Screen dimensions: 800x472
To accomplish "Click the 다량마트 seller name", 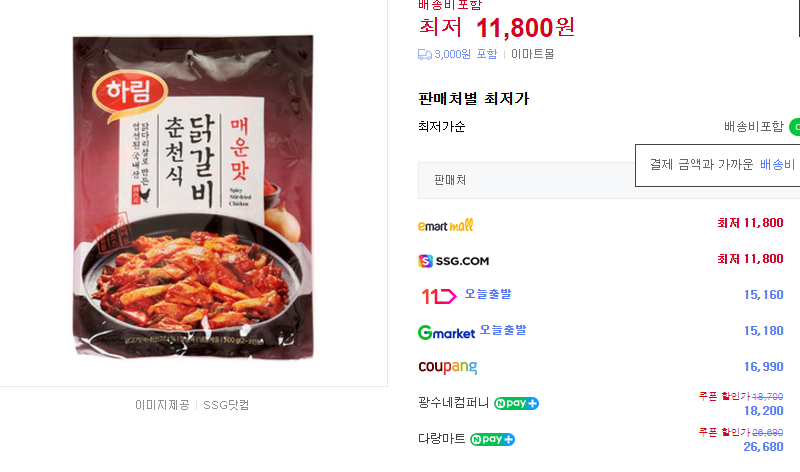I will pos(441,439).
